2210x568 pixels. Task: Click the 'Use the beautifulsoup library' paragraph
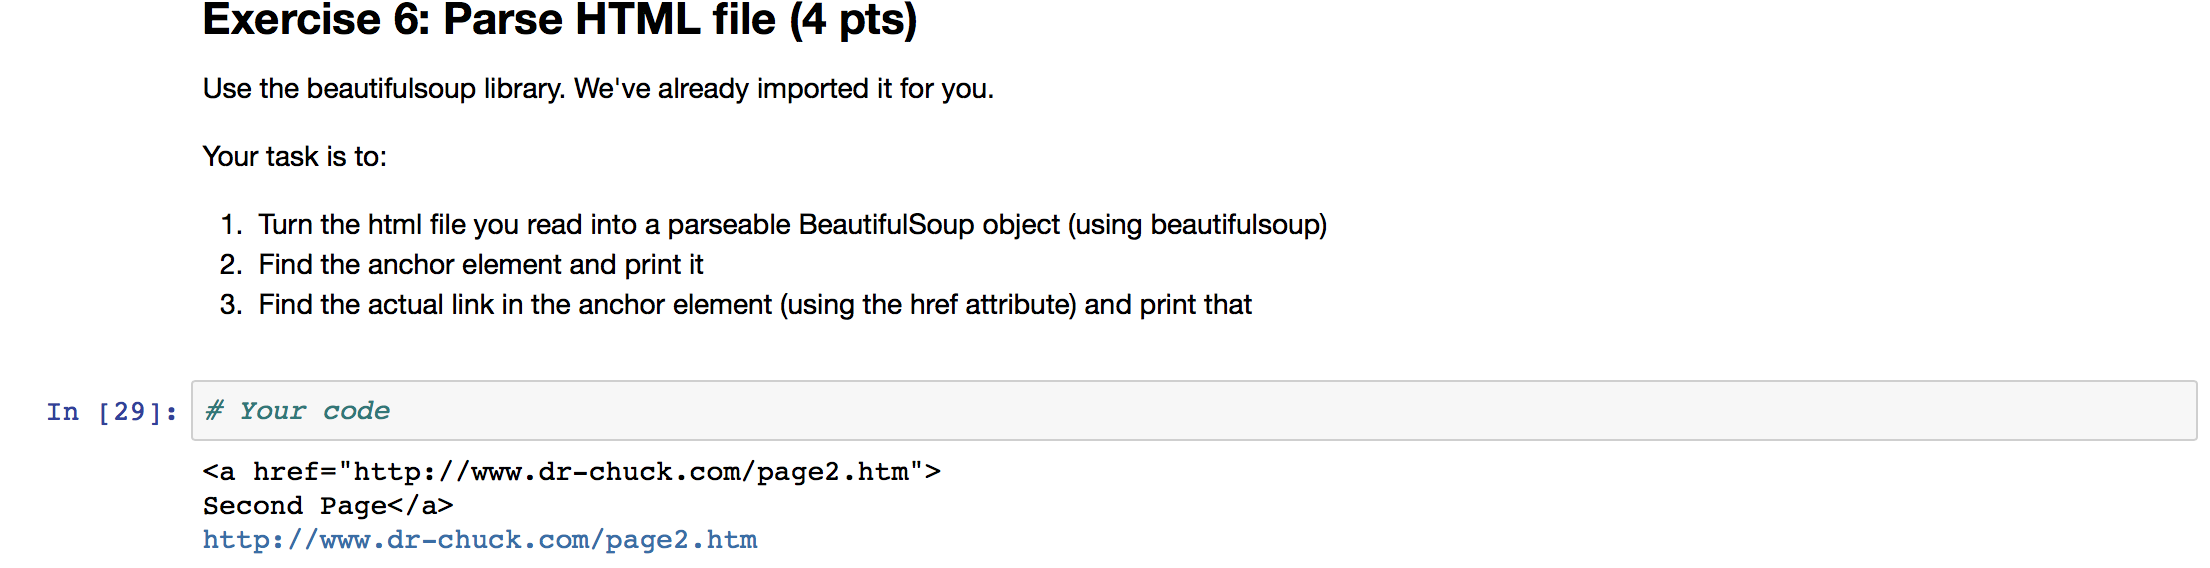(x=598, y=89)
